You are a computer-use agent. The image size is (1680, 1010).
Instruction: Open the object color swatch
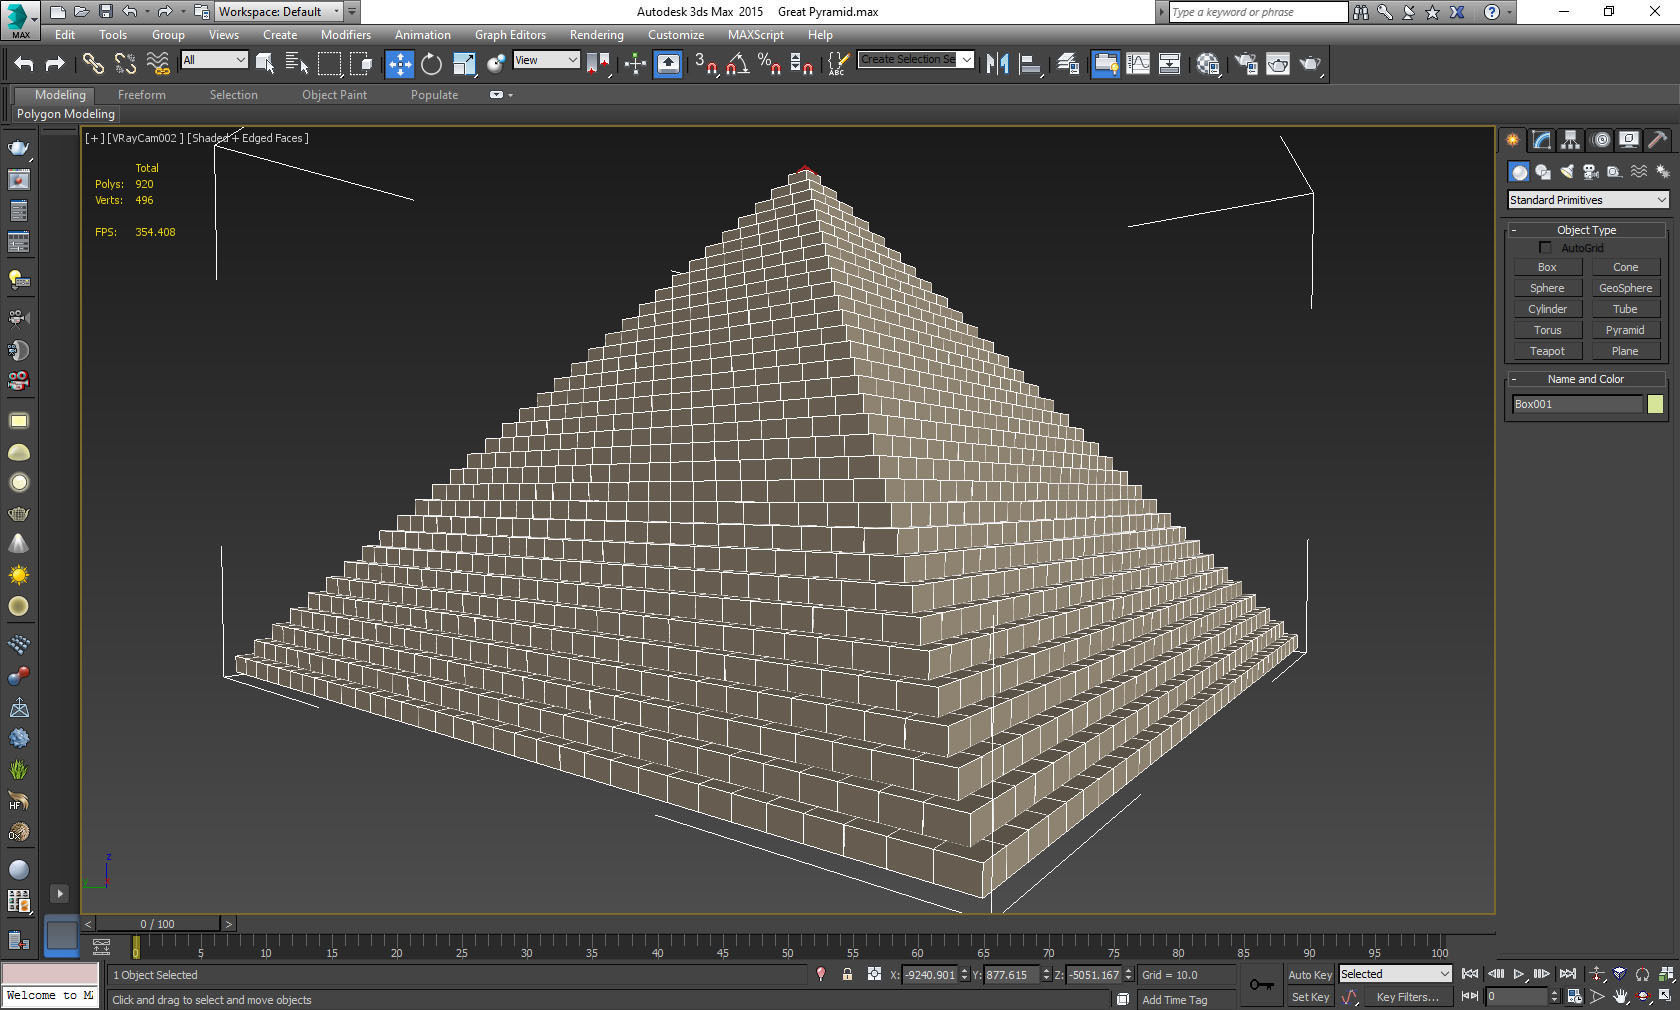click(x=1655, y=404)
